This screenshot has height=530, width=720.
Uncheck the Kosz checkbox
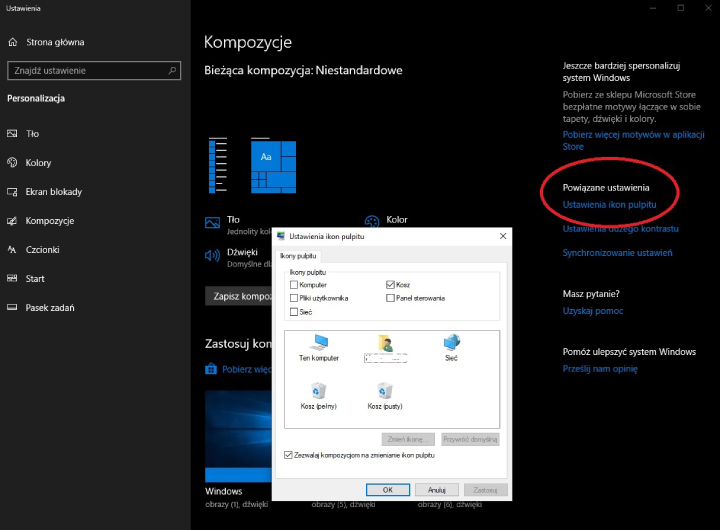390,285
